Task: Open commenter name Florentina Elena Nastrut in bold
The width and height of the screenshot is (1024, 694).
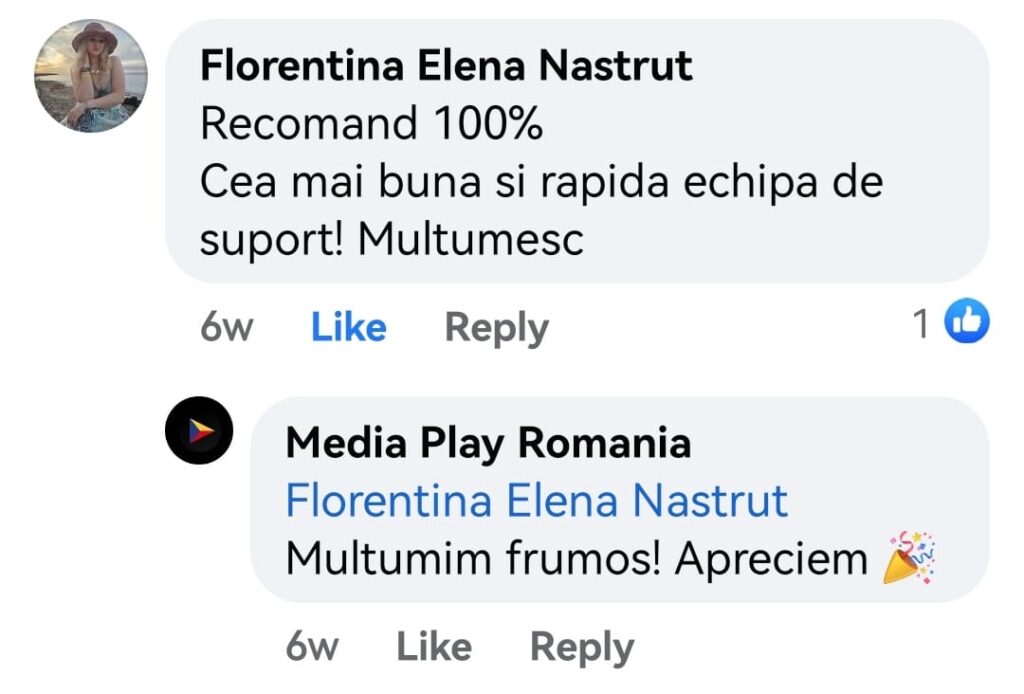Action: click(x=446, y=67)
